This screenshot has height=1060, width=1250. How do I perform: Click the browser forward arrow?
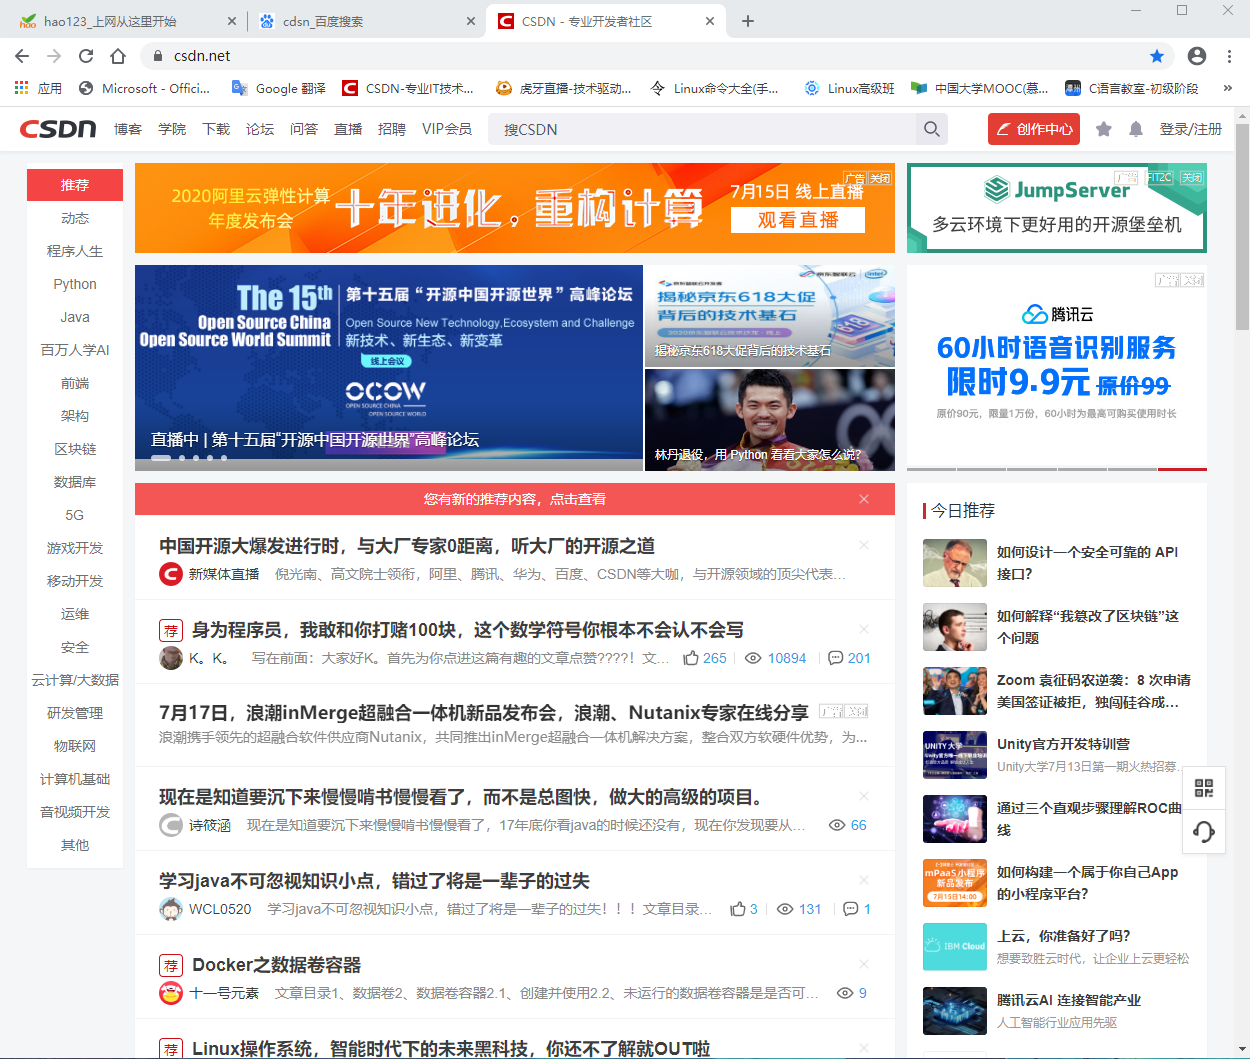(54, 56)
